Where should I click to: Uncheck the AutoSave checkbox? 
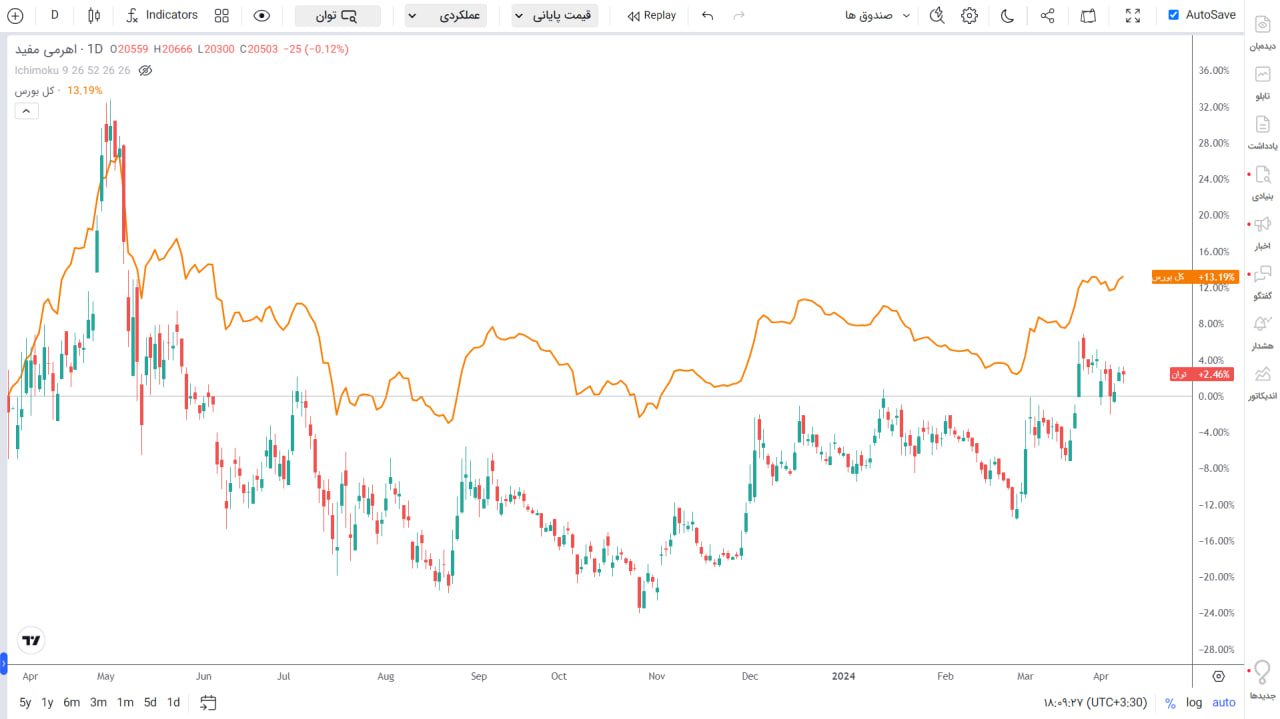point(1173,15)
